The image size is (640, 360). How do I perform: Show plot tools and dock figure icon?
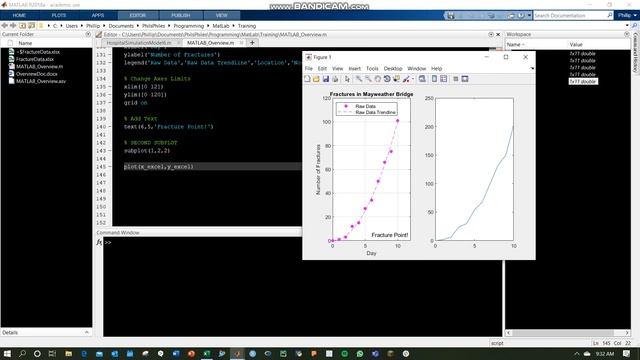coord(465,79)
